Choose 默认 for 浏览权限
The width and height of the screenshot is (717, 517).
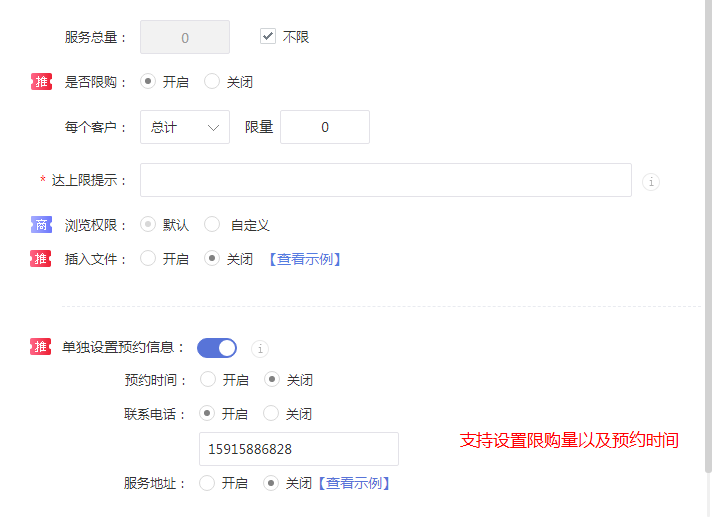pyautogui.click(x=148, y=224)
